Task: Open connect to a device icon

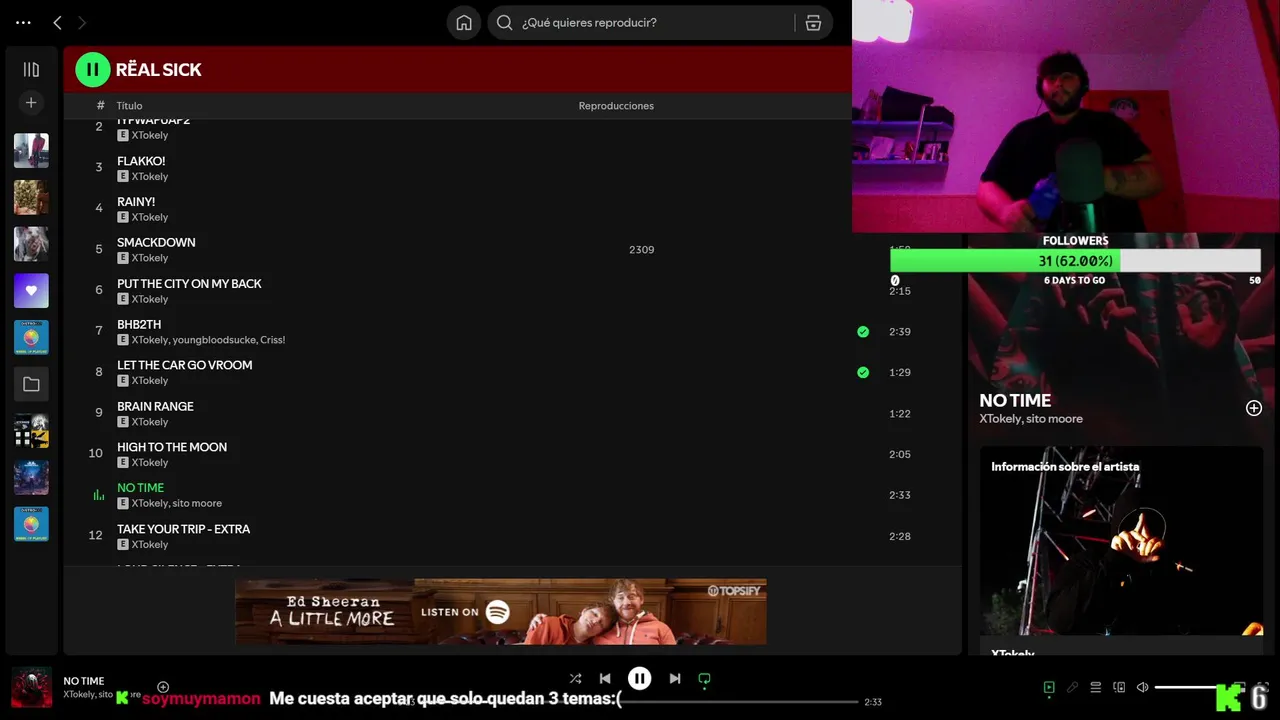Action: (1119, 688)
